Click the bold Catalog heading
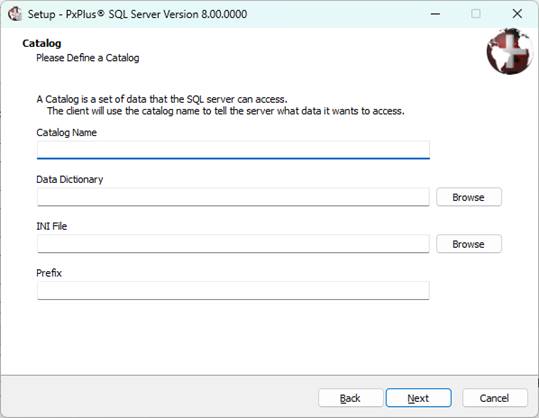 coord(42,43)
